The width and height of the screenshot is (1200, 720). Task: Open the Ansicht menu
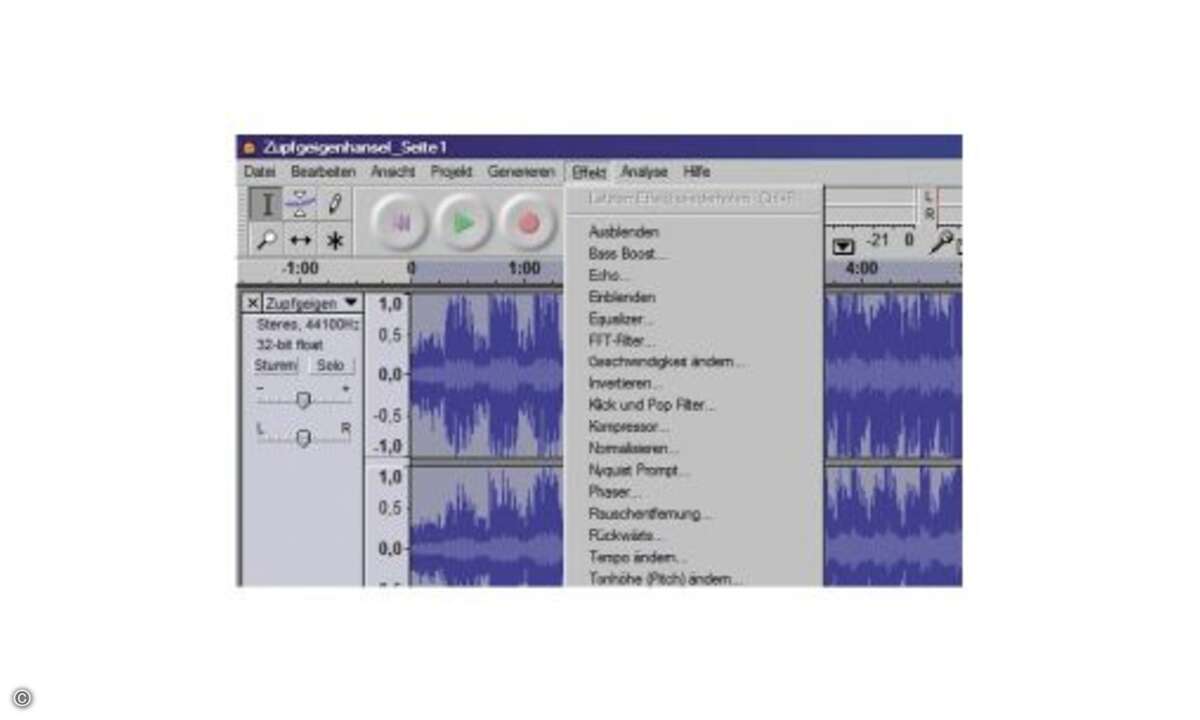click(x=393, y=172)
